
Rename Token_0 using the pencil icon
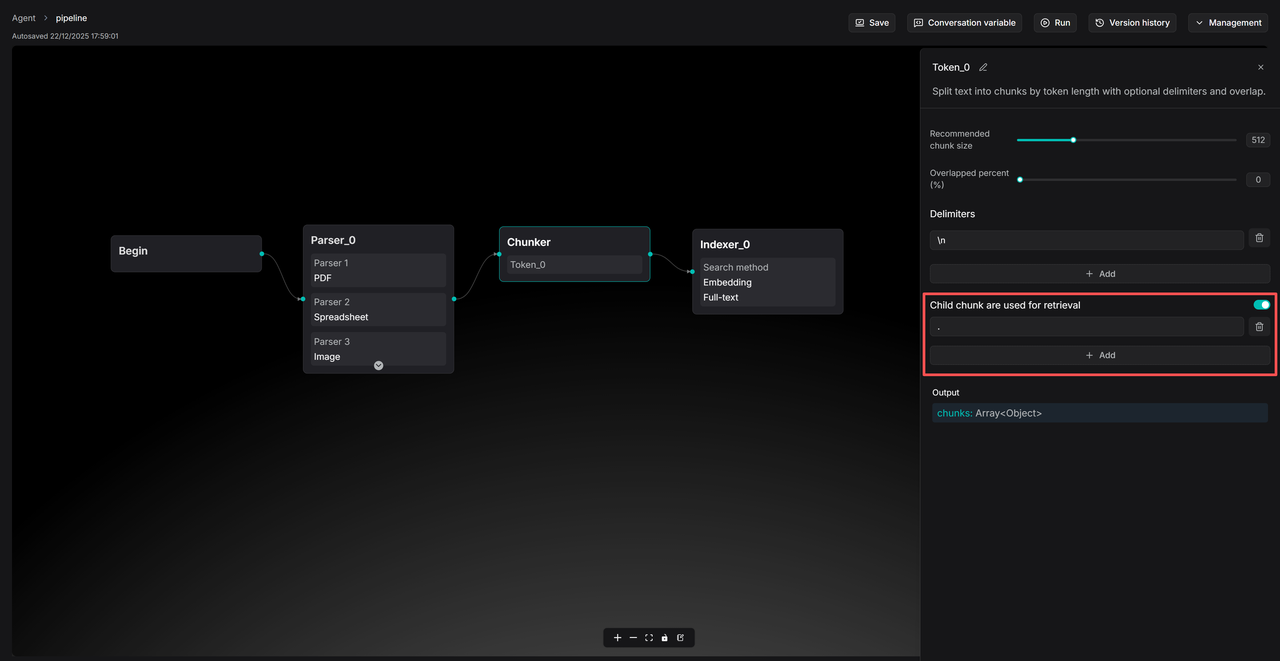[x=983, y=67]
